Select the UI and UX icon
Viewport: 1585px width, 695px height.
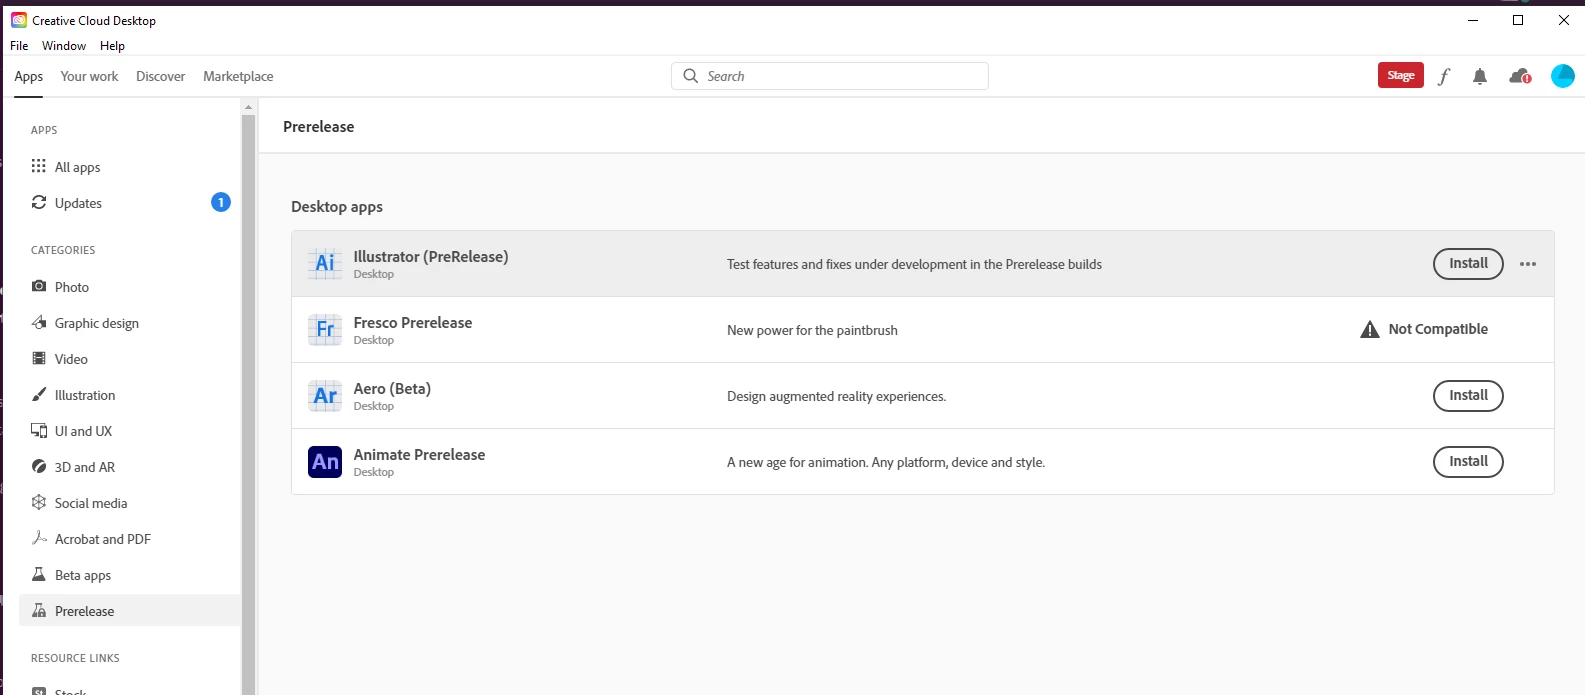(39, 430)
